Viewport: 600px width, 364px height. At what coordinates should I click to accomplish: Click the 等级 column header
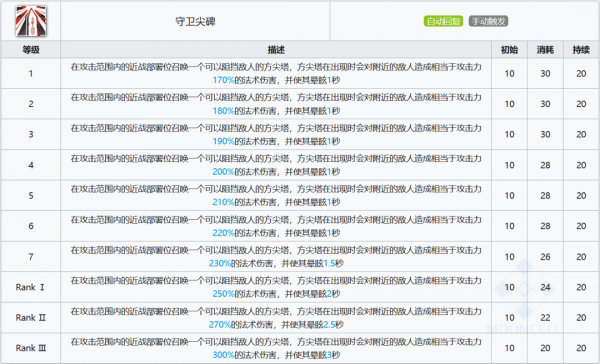[x=31, y=50]
